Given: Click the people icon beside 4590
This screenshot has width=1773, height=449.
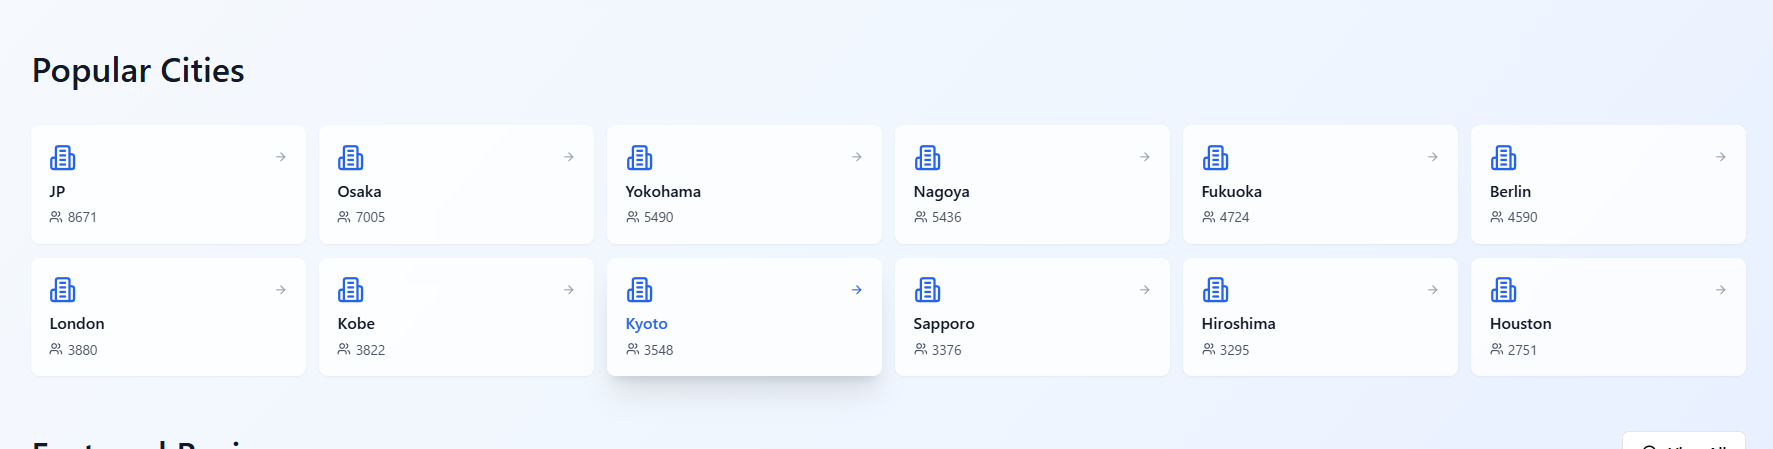Looking at the screenshot, I should [x=1496, y=217].
